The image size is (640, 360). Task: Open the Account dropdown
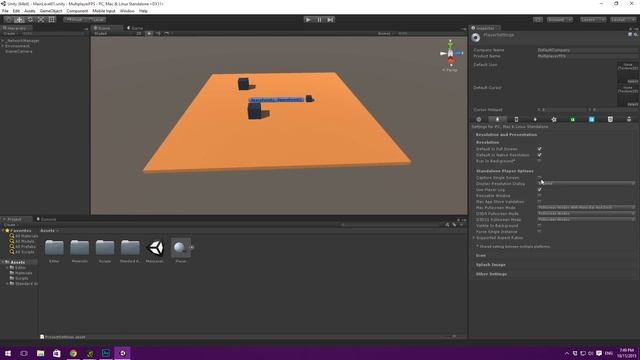coord(559,20)
